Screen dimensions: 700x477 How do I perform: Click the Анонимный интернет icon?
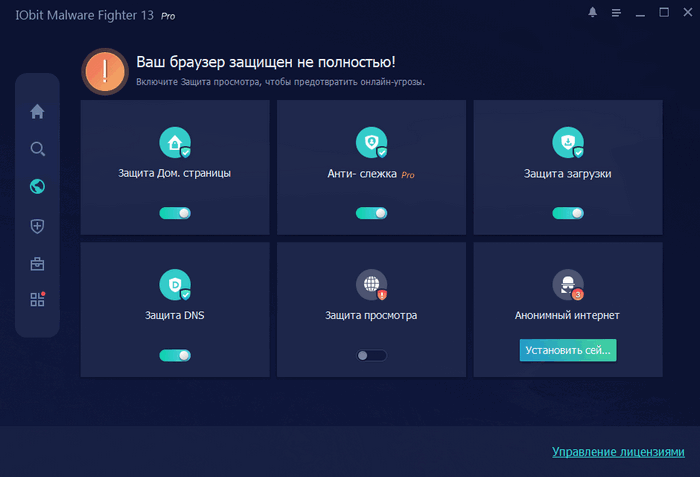[x=568, y=285]
